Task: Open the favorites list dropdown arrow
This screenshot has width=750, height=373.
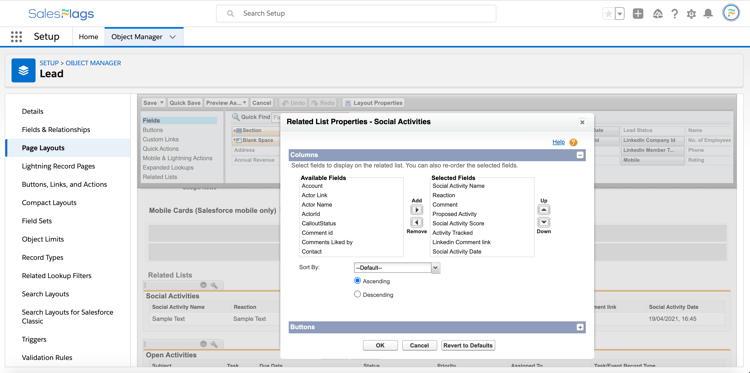Action: tap(620, 14)
